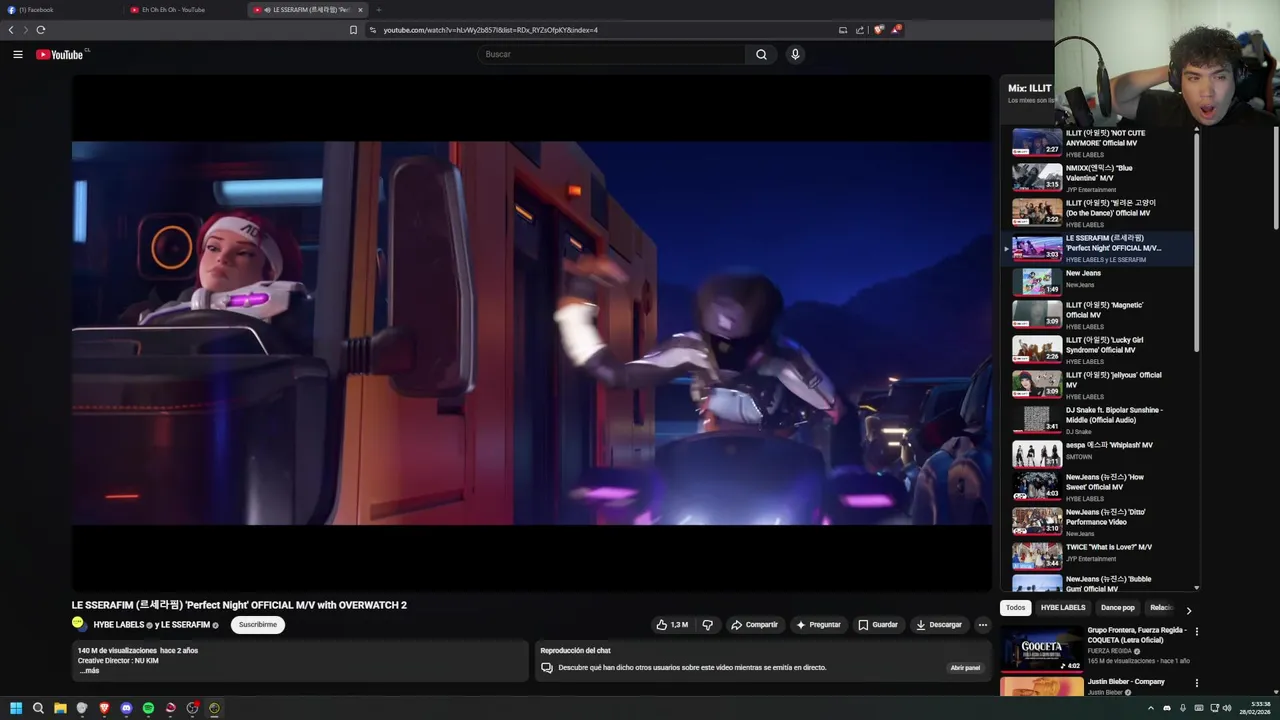Open HYBE LABELS channel avatar
Screen dimensions: 1280x720
click(x=78, y=623)
